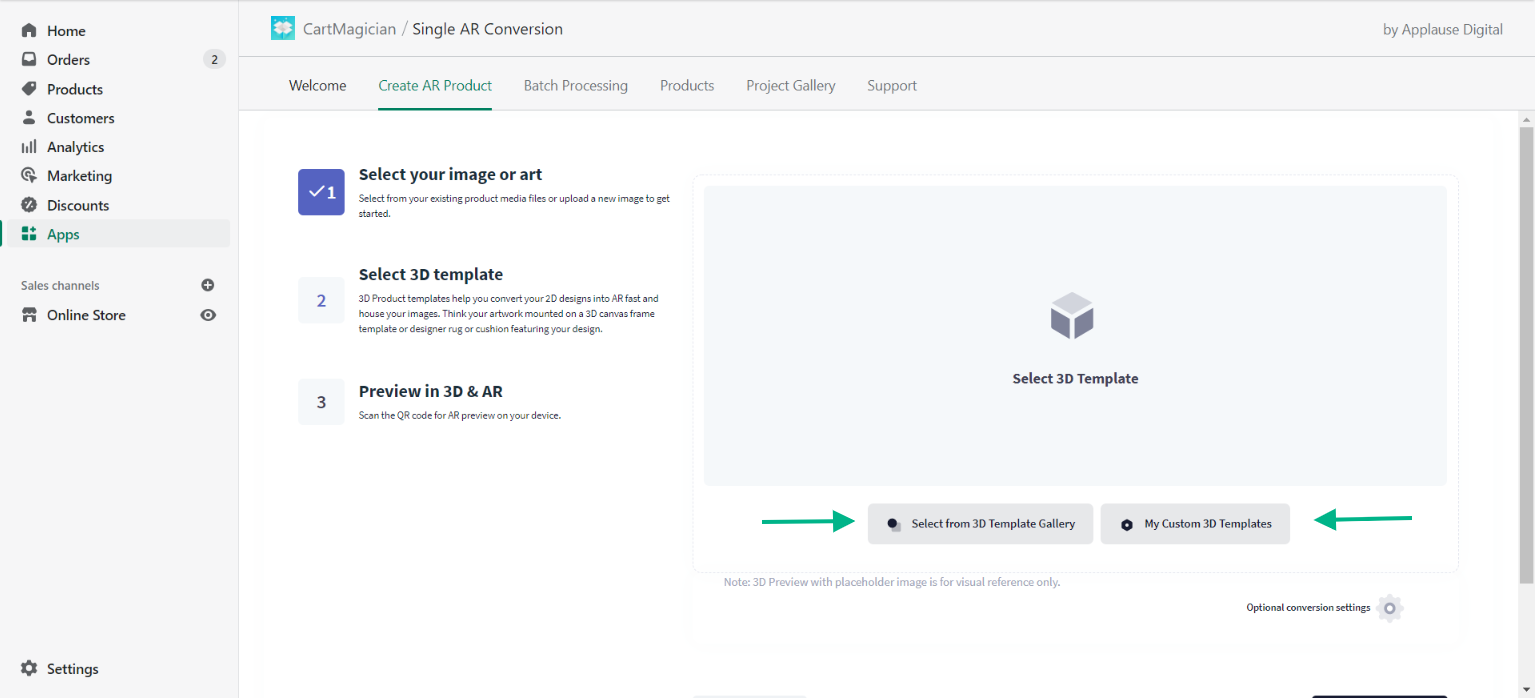
Task: Click the Home icon in the sidebar
Action: 28,29
